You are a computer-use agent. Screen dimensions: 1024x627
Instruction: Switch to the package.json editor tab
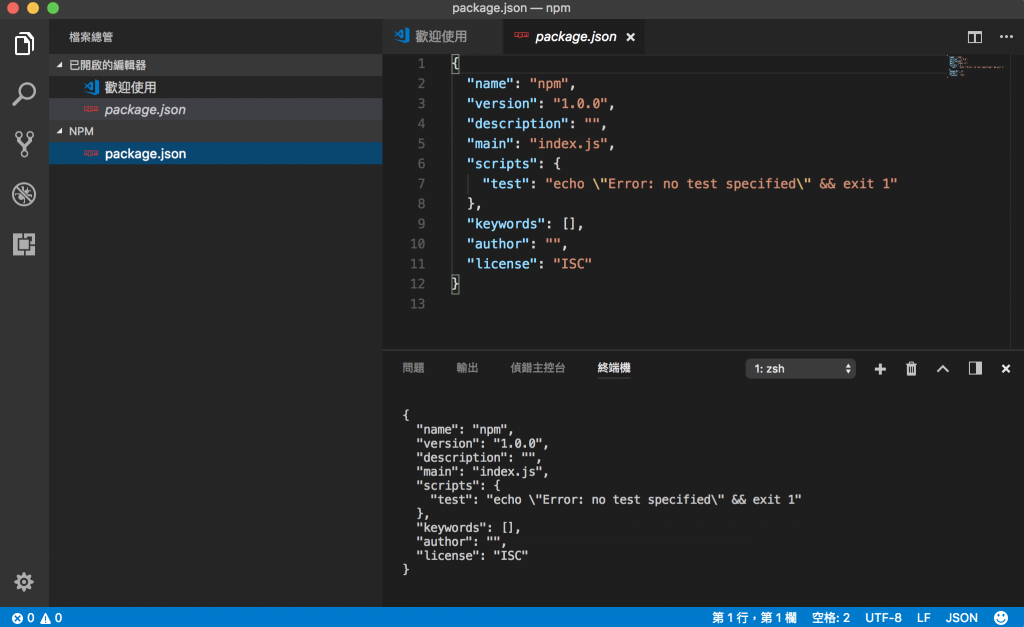click(575, 37)
